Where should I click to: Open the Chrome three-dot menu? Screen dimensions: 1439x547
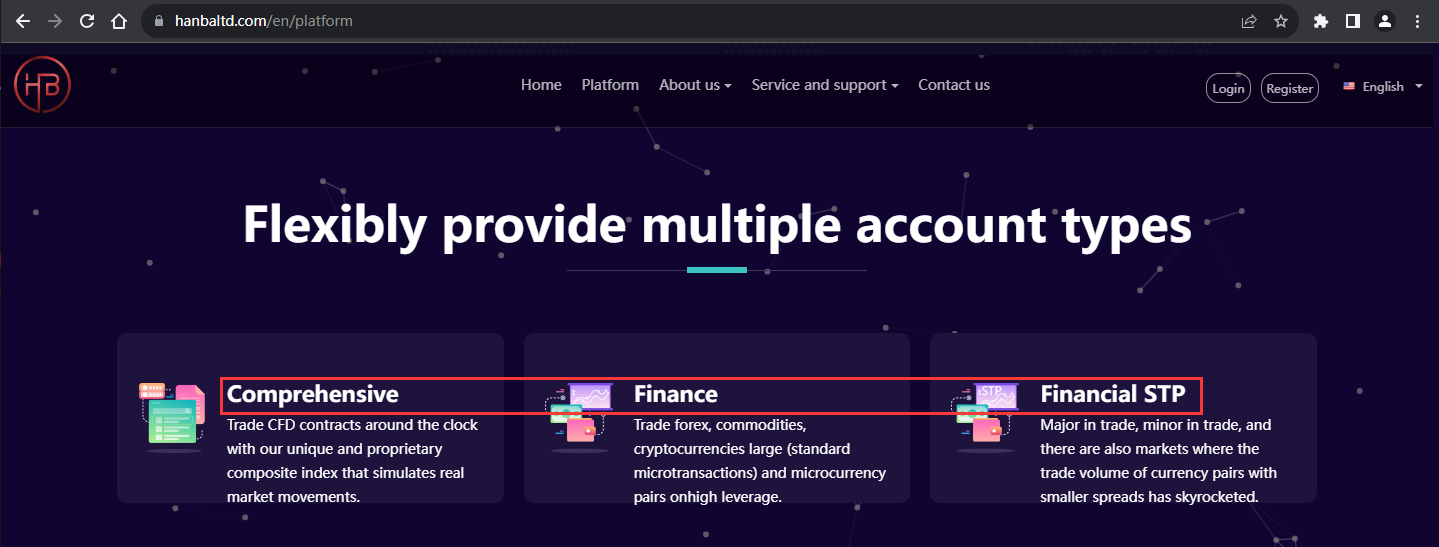tap(1417, 21)
